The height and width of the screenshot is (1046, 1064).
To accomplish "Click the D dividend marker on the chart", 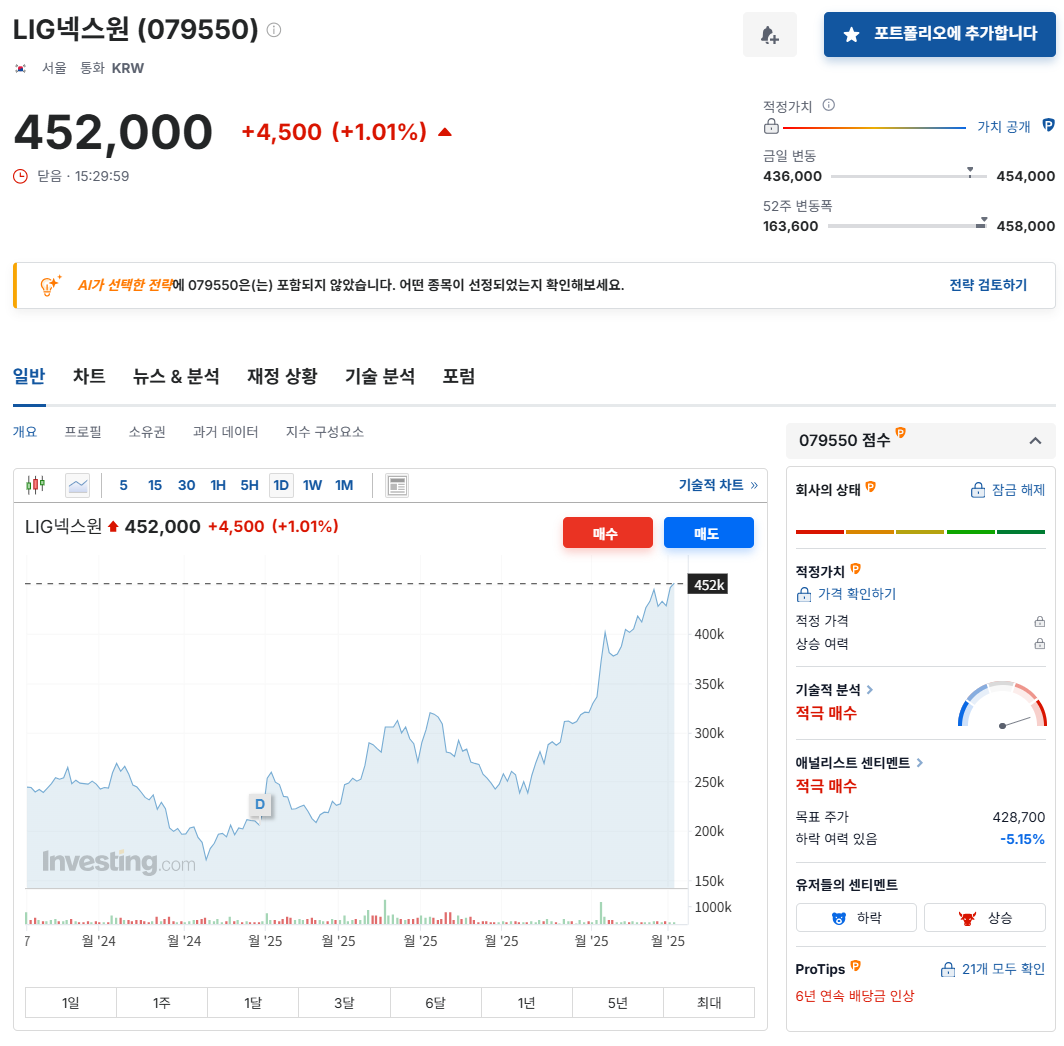I will click(x=260, y=804).
